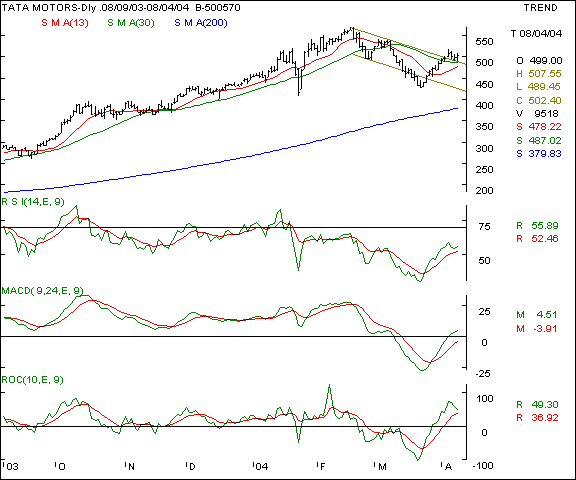Click the 200 price axis label

(484, 190)
